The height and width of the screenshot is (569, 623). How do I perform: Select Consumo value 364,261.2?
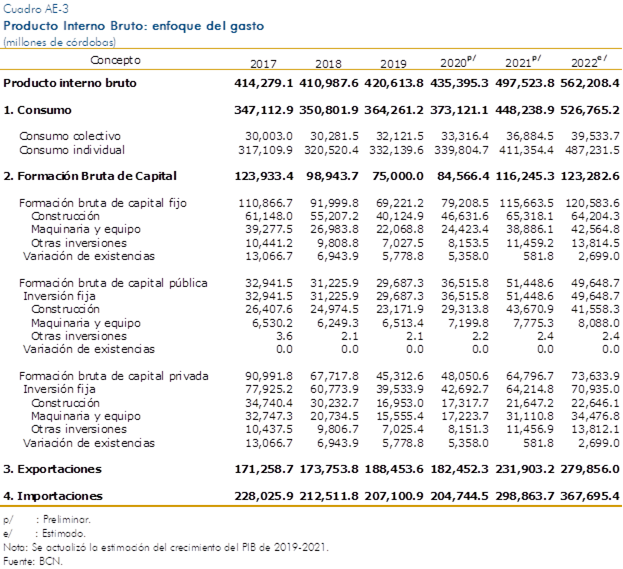(394, 110)
